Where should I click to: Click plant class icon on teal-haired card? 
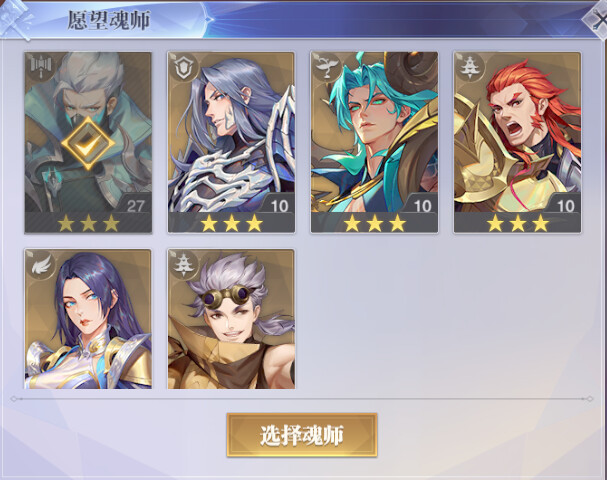tap(326, 67)
